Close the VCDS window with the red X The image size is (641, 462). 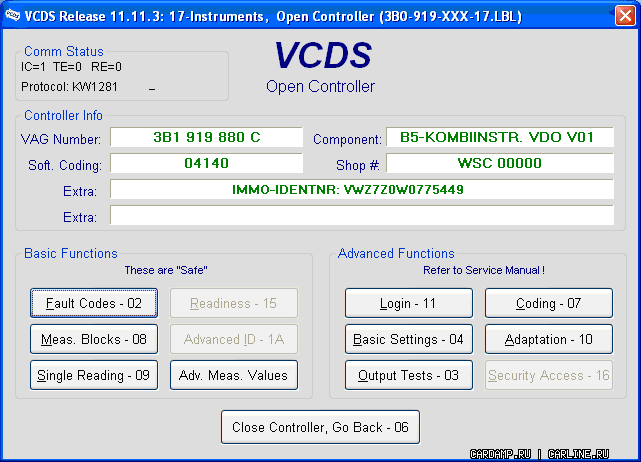click(x=625, y=16)
